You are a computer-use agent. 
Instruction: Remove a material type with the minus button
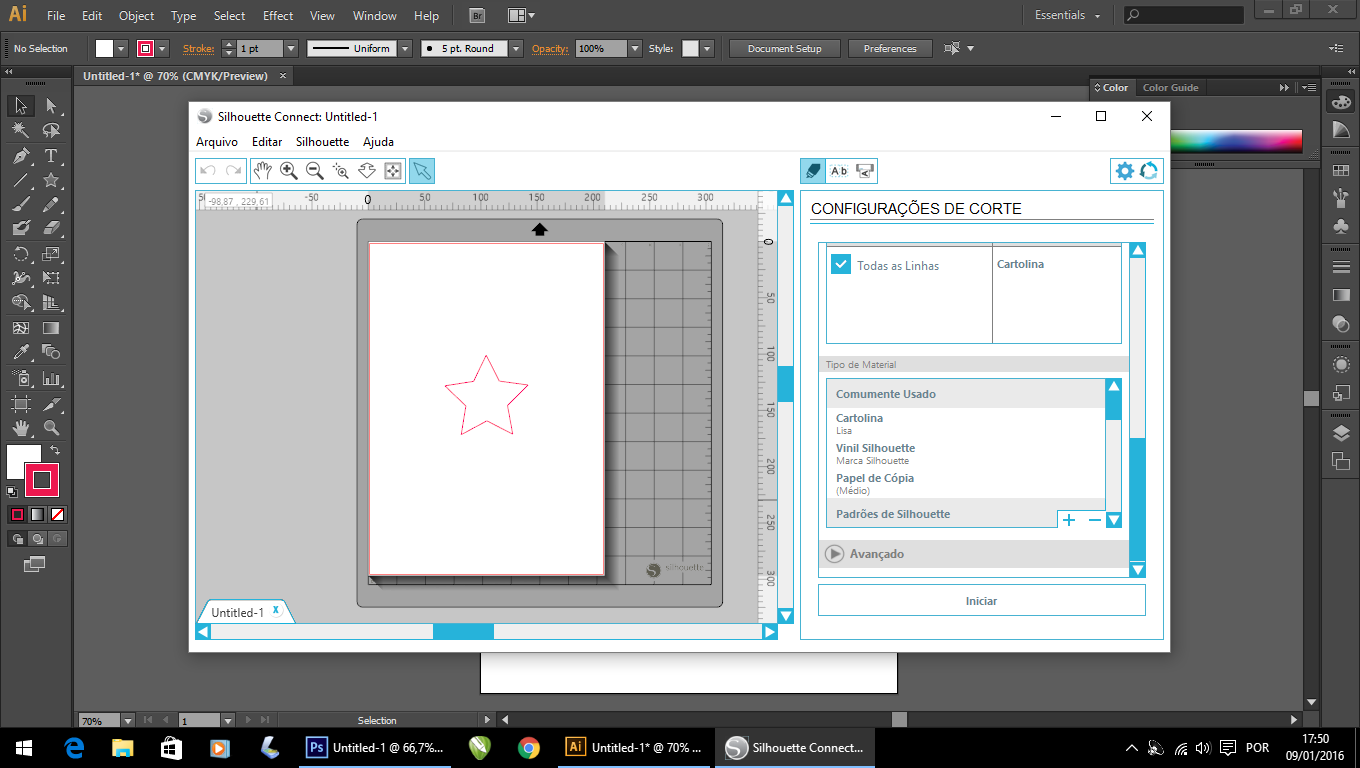[x=1094, y=520]
